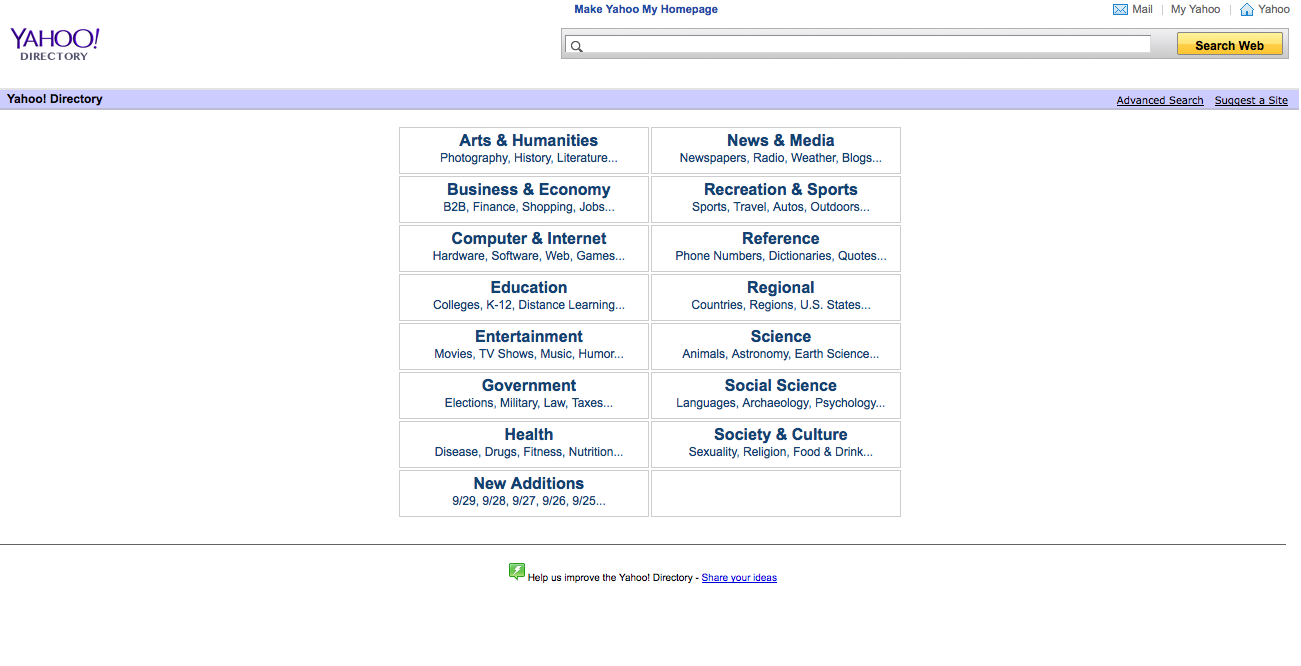The height and width of the screenshot is (666, 1301).
Task: Click the Travel subcategory link
Action: click(749, 207)
